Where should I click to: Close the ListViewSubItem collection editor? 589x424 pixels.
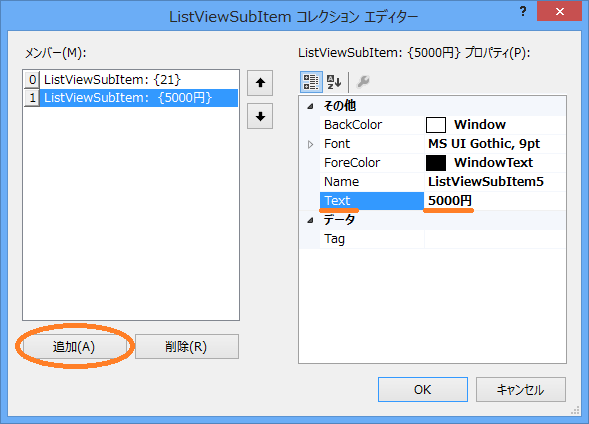(559, 12)
